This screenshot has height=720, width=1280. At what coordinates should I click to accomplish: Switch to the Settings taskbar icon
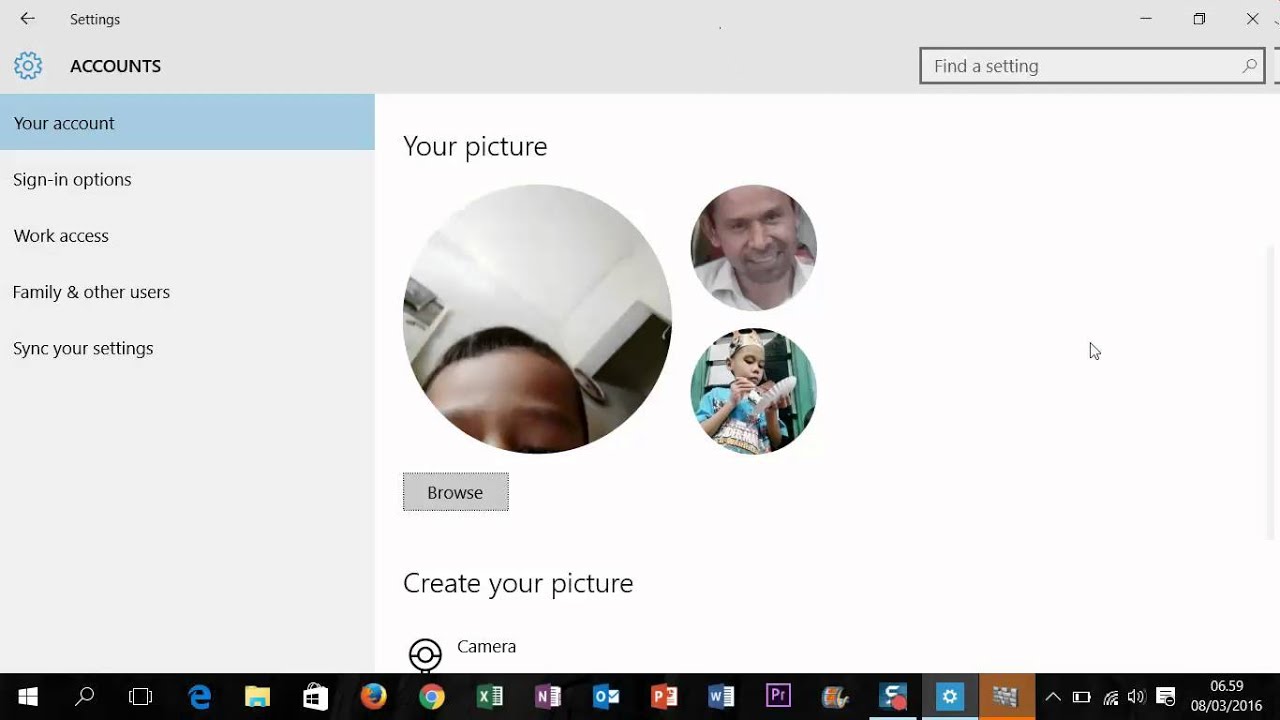(x=950, y=696)
